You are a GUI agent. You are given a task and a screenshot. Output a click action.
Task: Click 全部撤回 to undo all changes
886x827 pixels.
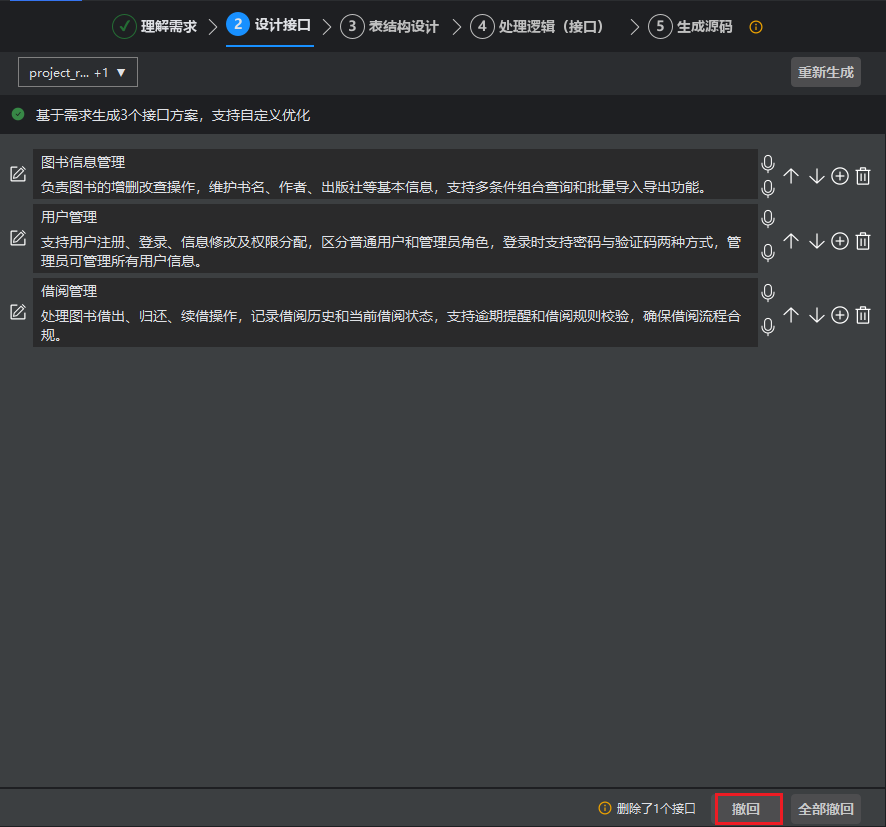[825, 808]
